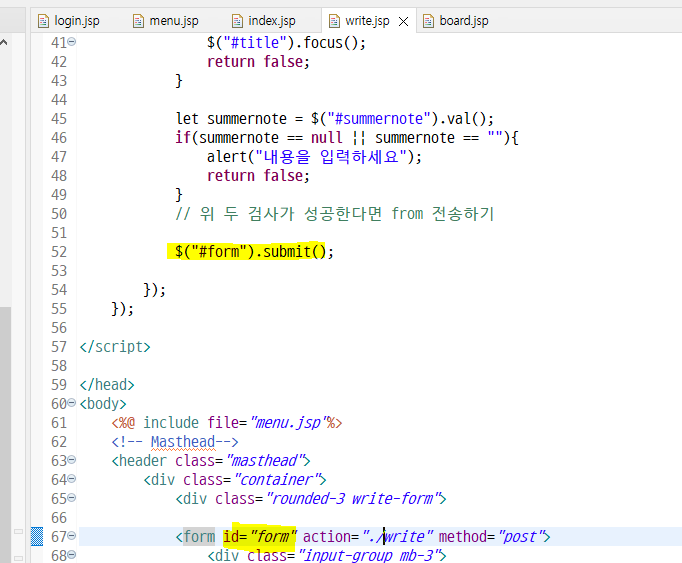Click the login.jsp file icon
The image size is (682, 563).
pos(43,20)
